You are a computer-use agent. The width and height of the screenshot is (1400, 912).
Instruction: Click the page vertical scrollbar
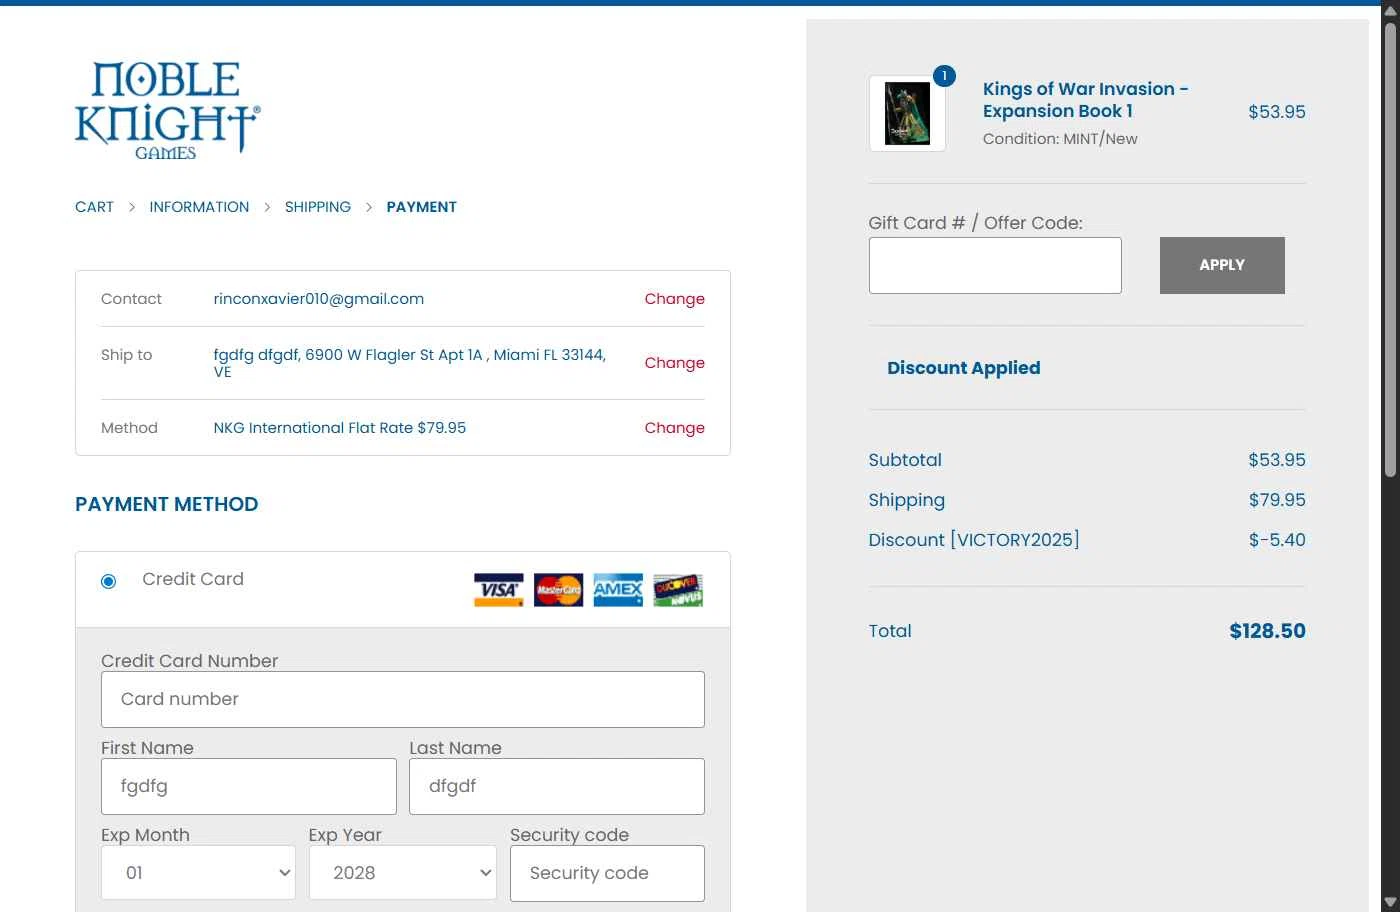[1390, 250]
